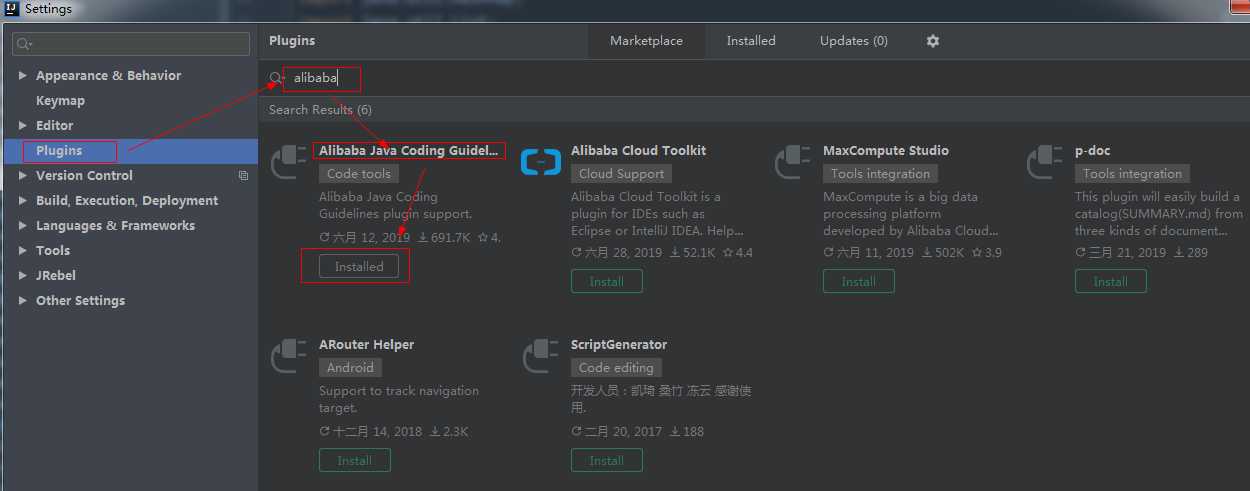Install Alibaba Cloud Toolkit plugin
The image size is (1250, 491).
(x=607, y=282)
